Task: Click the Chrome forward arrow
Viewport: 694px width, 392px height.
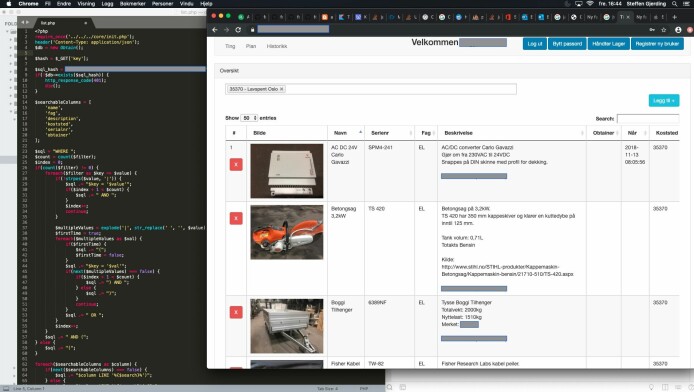Action: (226, 30)
